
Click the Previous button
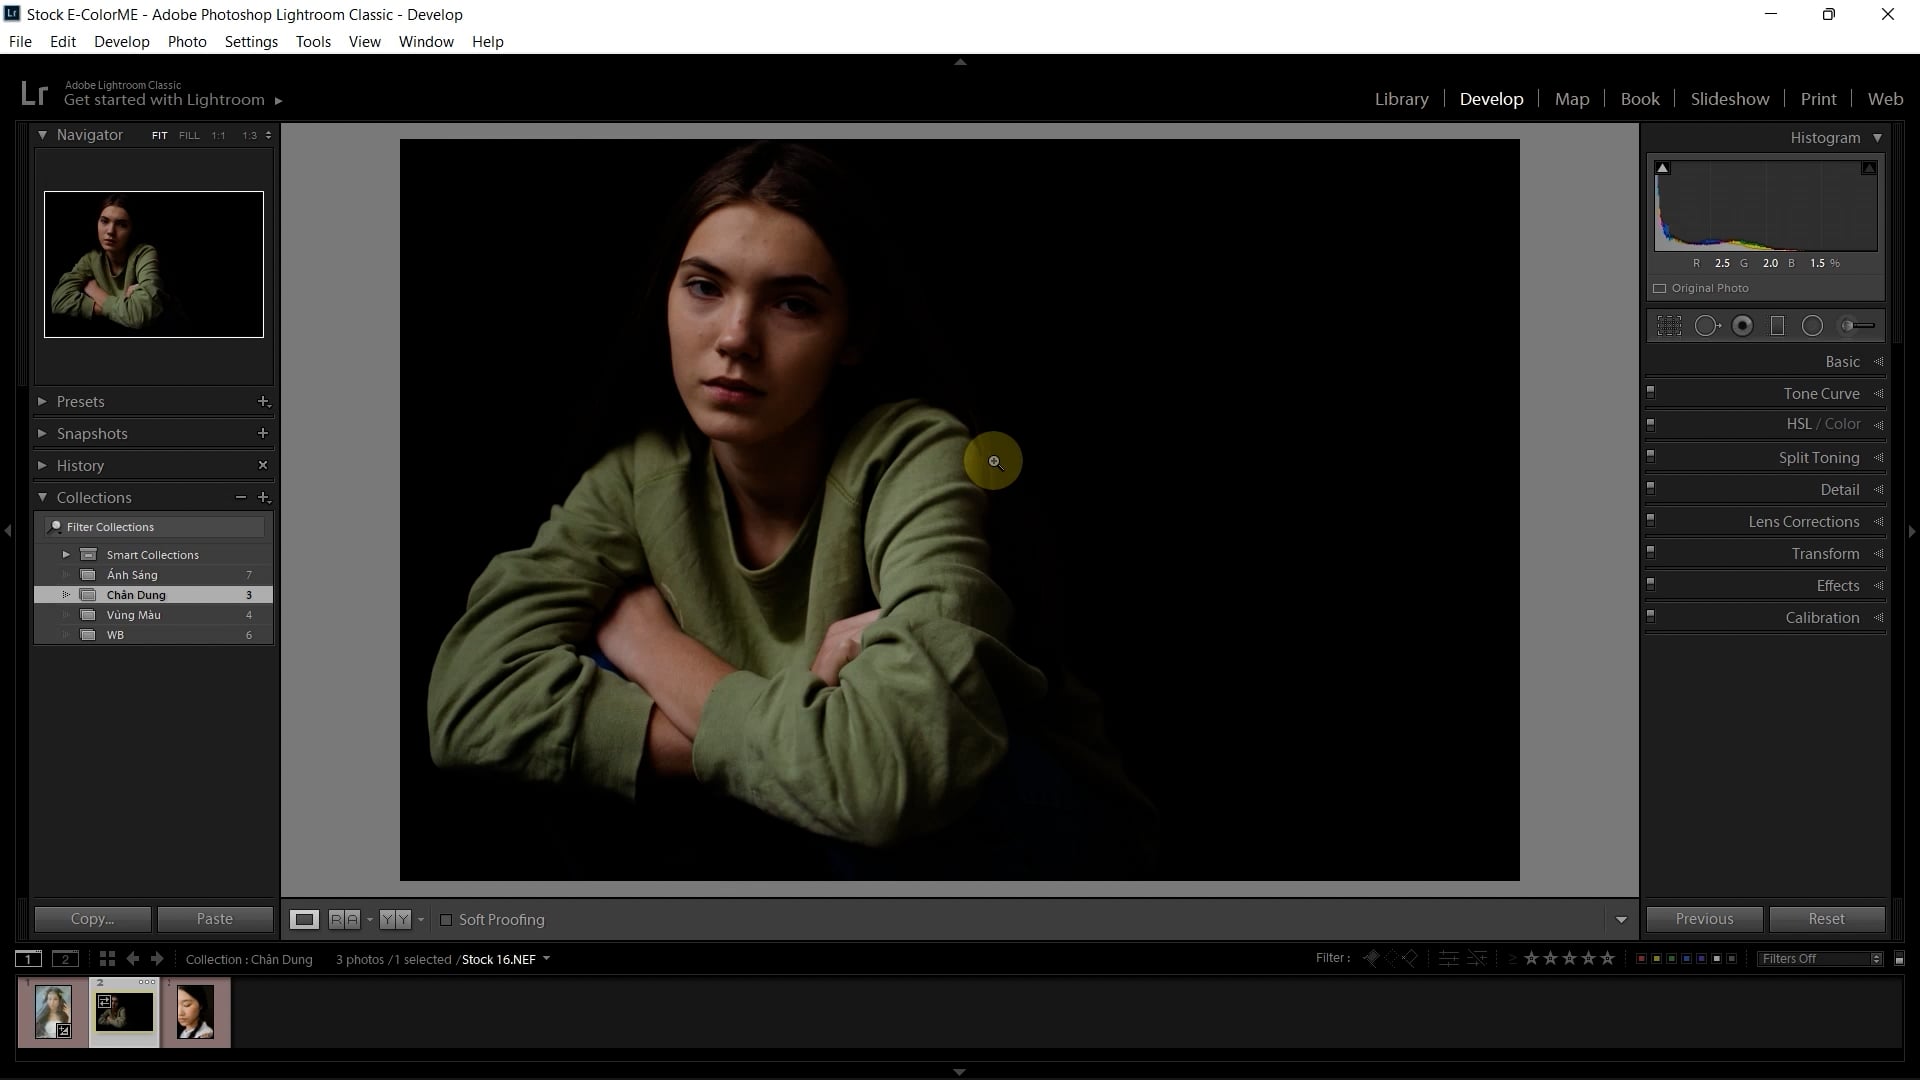[x=1704, y=919]
